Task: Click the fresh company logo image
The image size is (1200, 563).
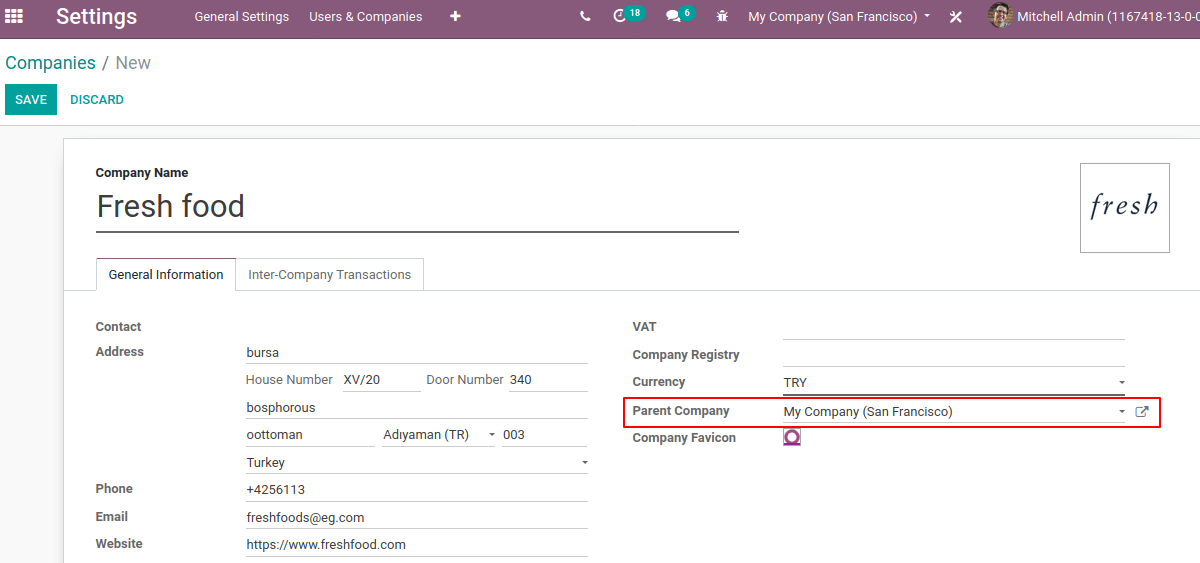Action: click(1124, 208)
